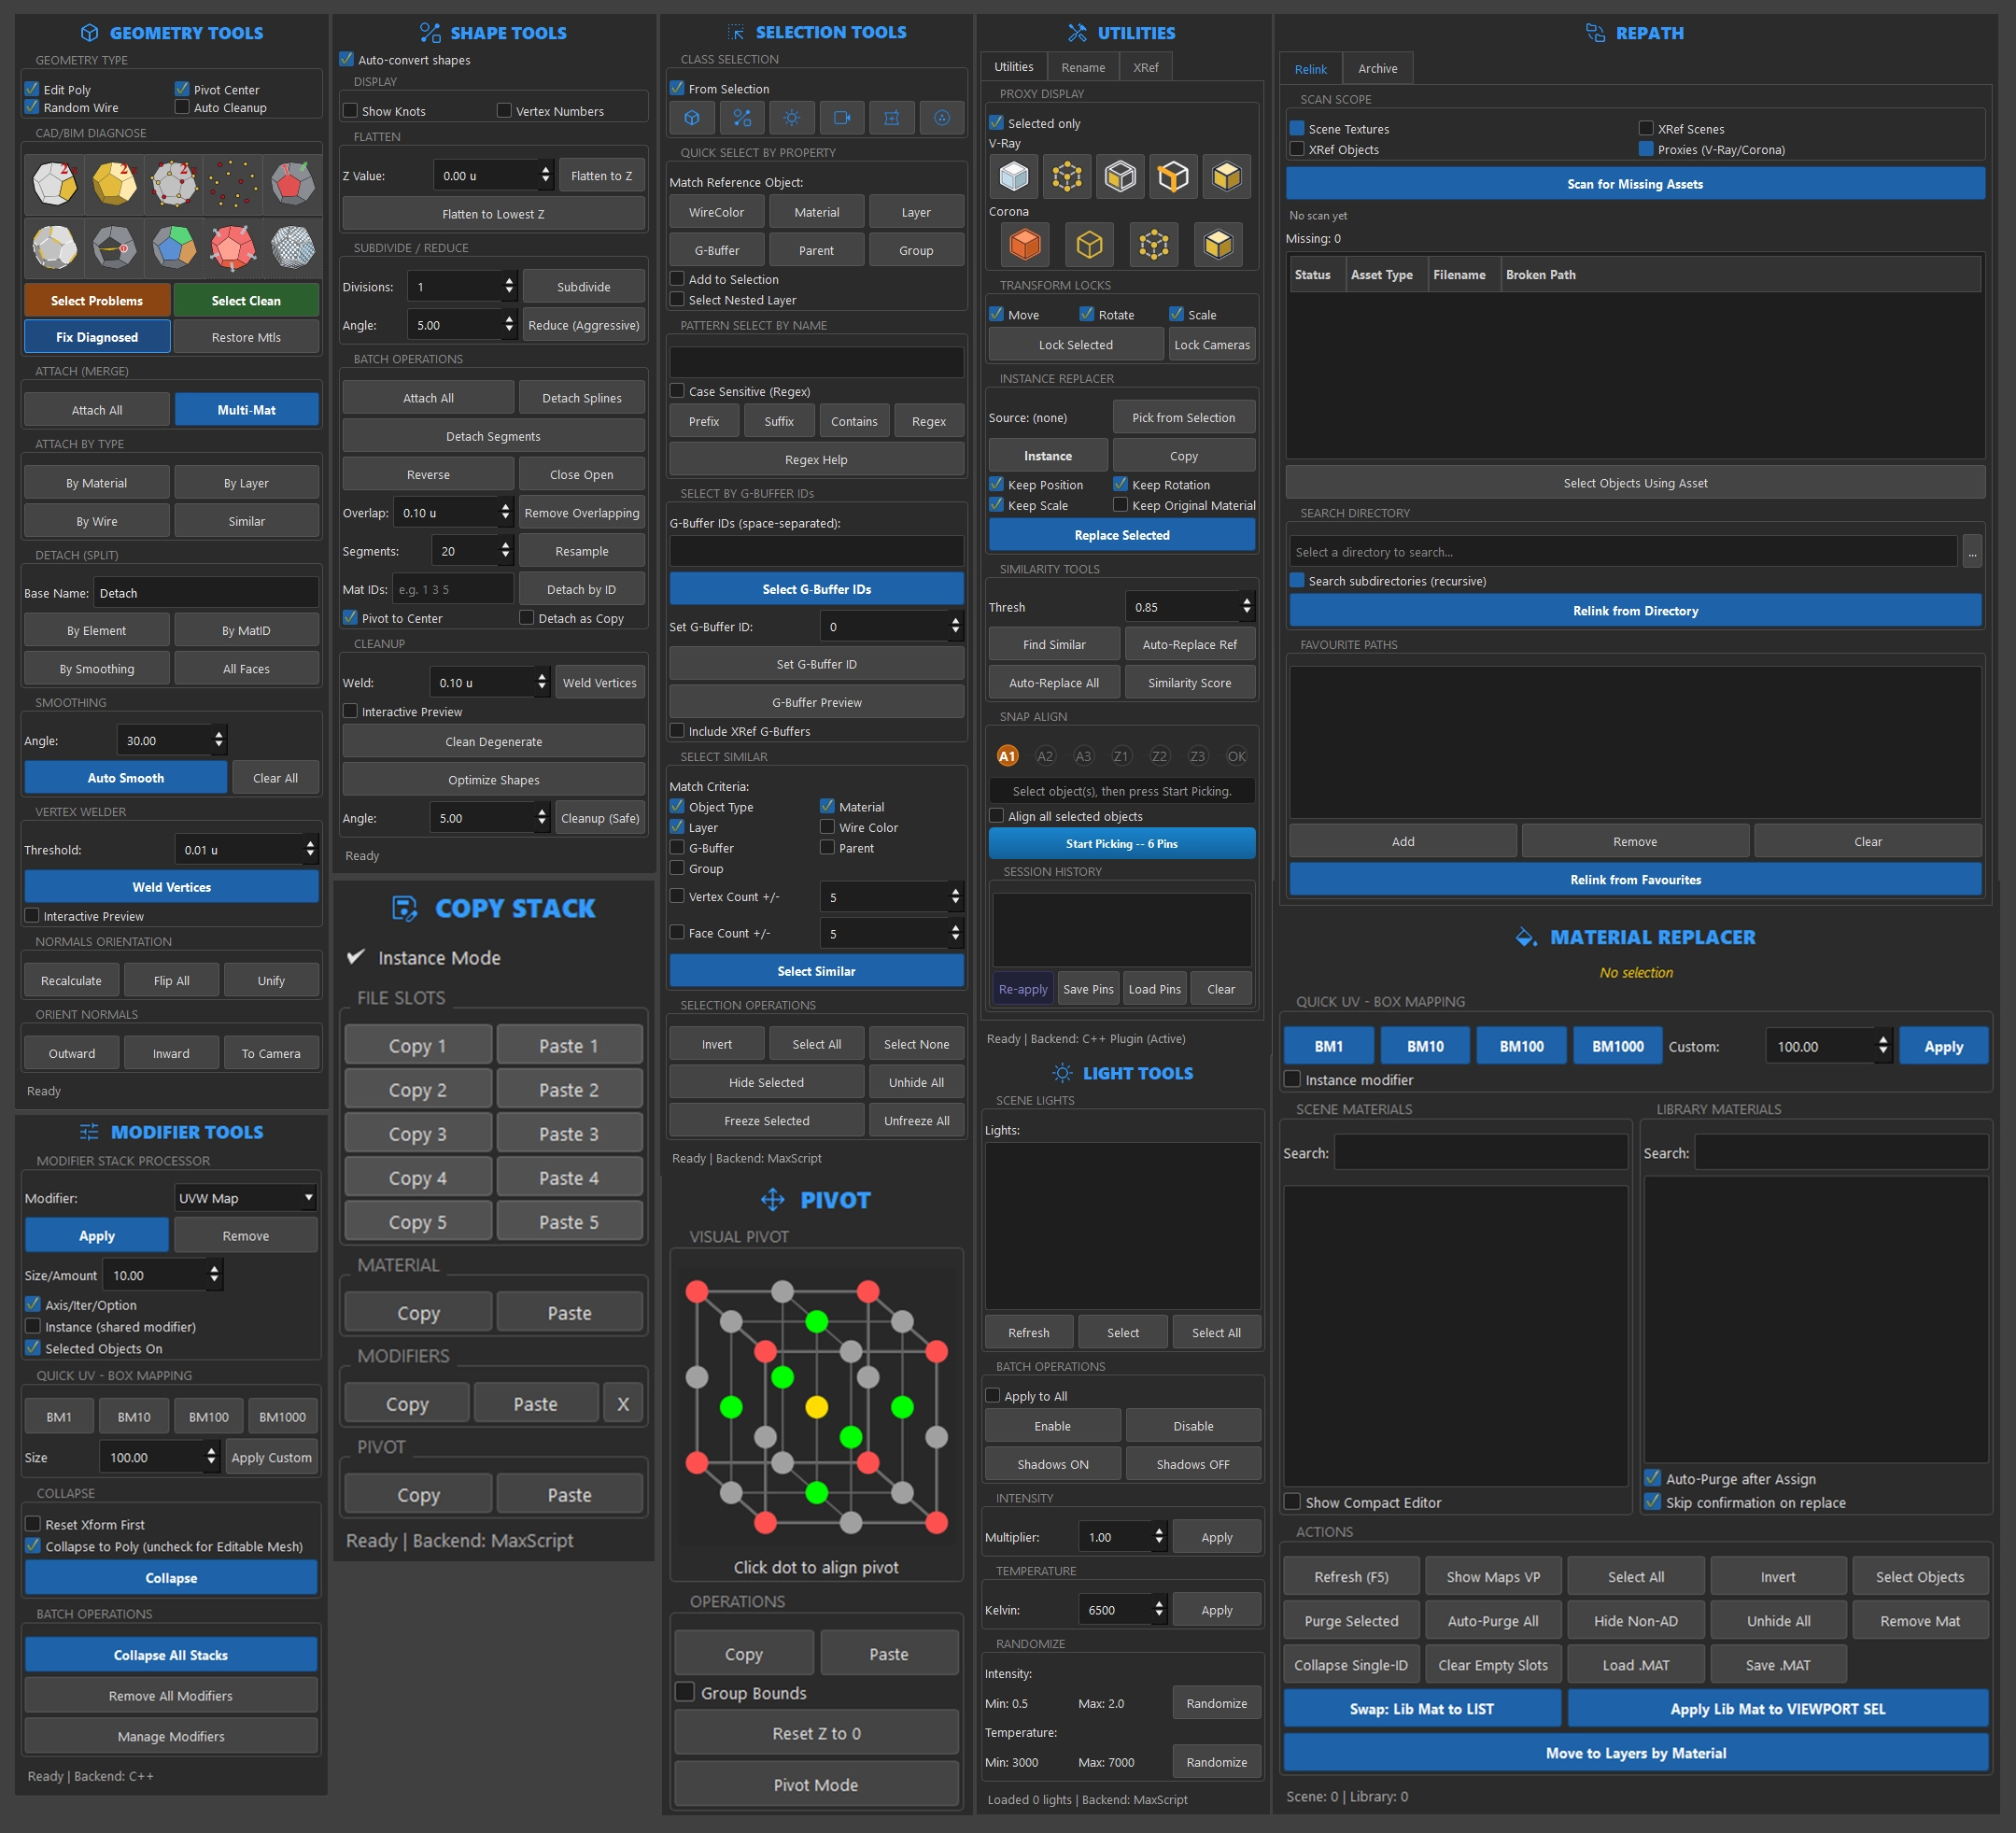The width and height of the screenshot is (2016, 1833).
Task: Open the Relink tab in Repath
Action: coord(1310,69)
